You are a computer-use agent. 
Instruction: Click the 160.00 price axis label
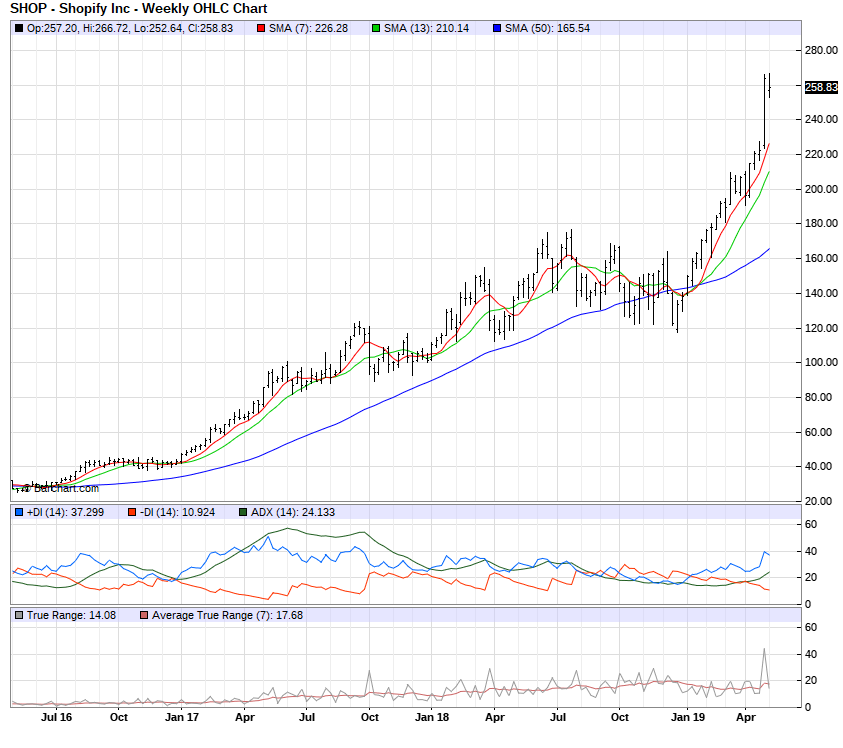821,259
